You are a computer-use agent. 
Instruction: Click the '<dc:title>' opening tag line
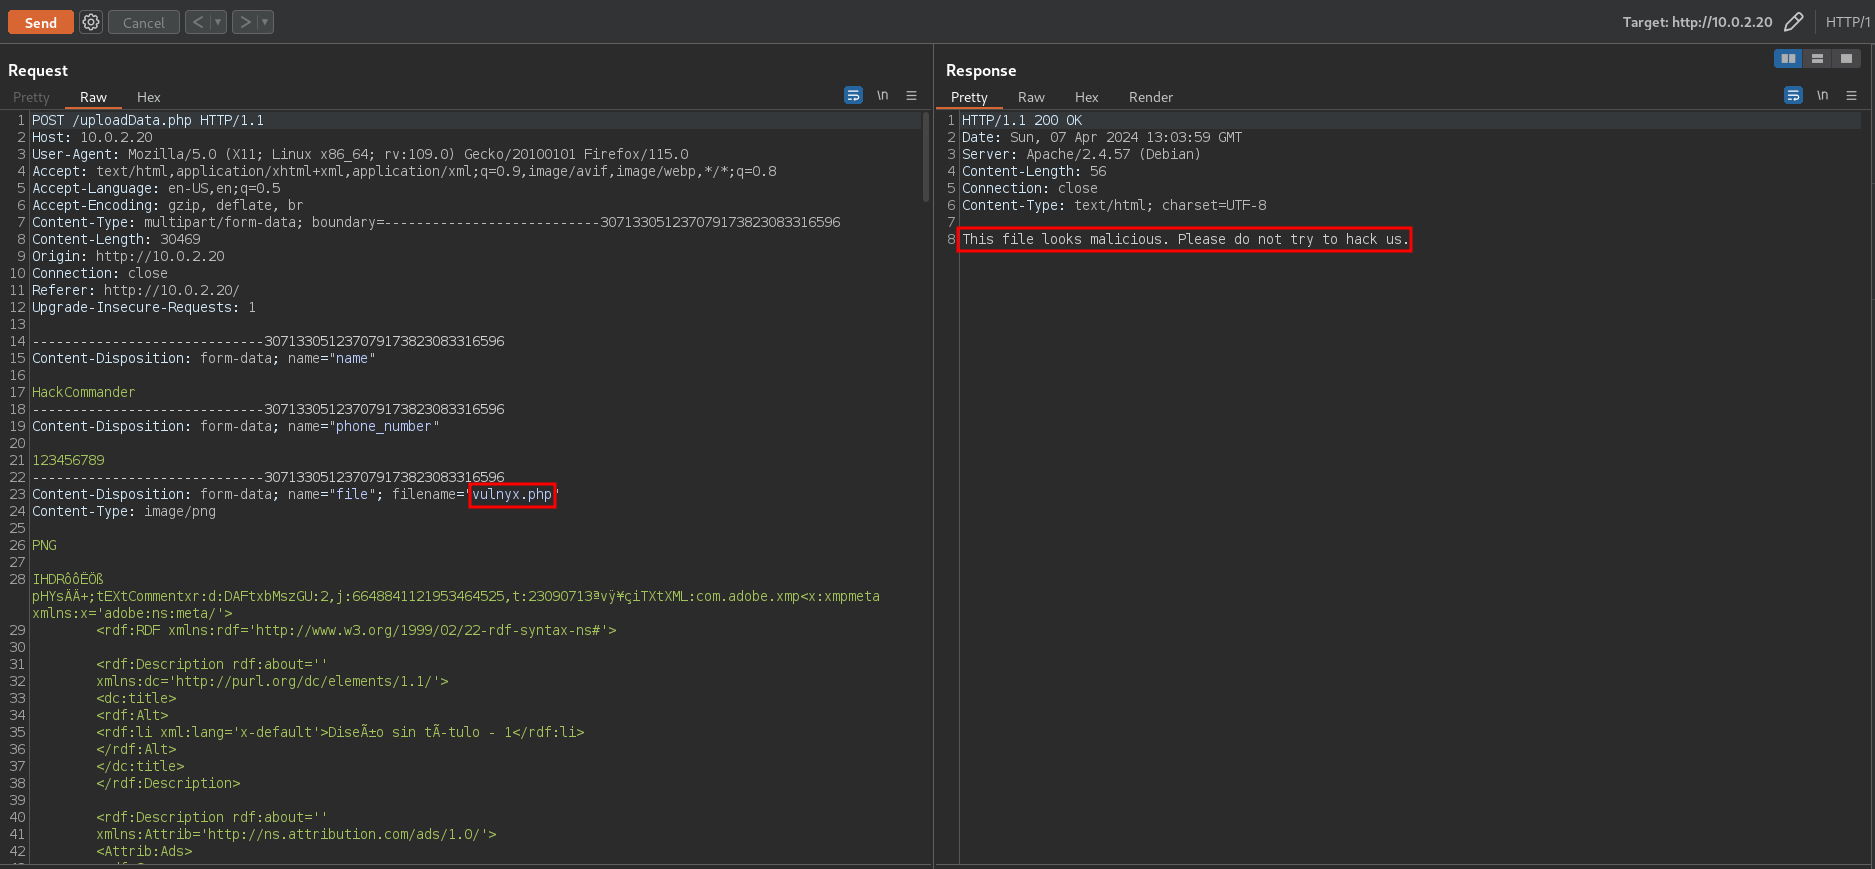pyautogui.click(x=136, y=698)
